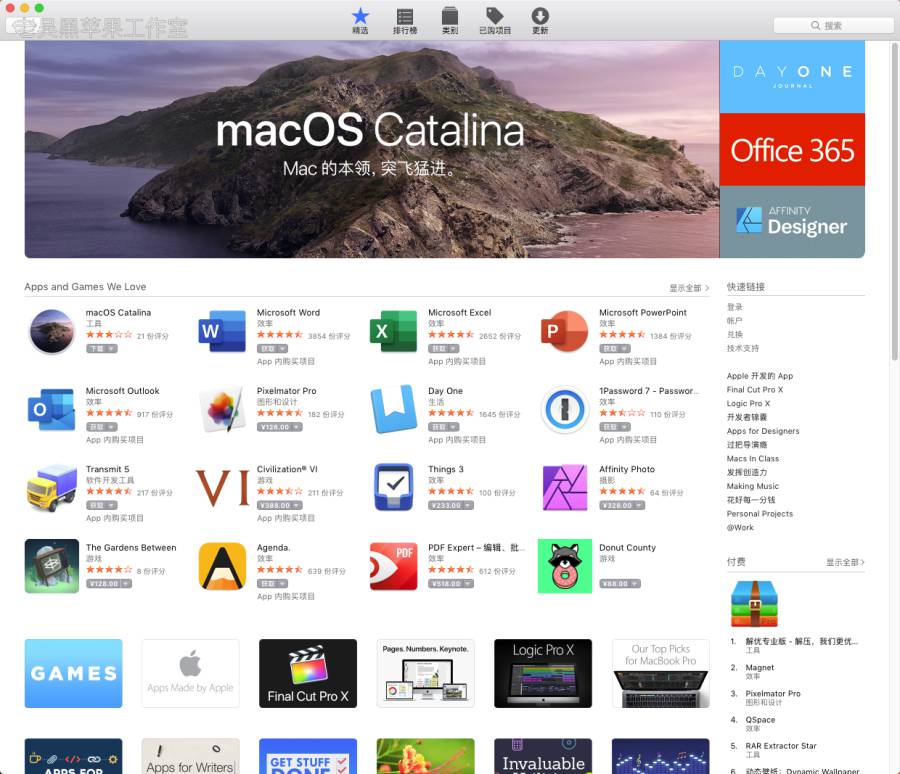Show all paid apps in sidebar
900x774 pixels.
(845, 562)
